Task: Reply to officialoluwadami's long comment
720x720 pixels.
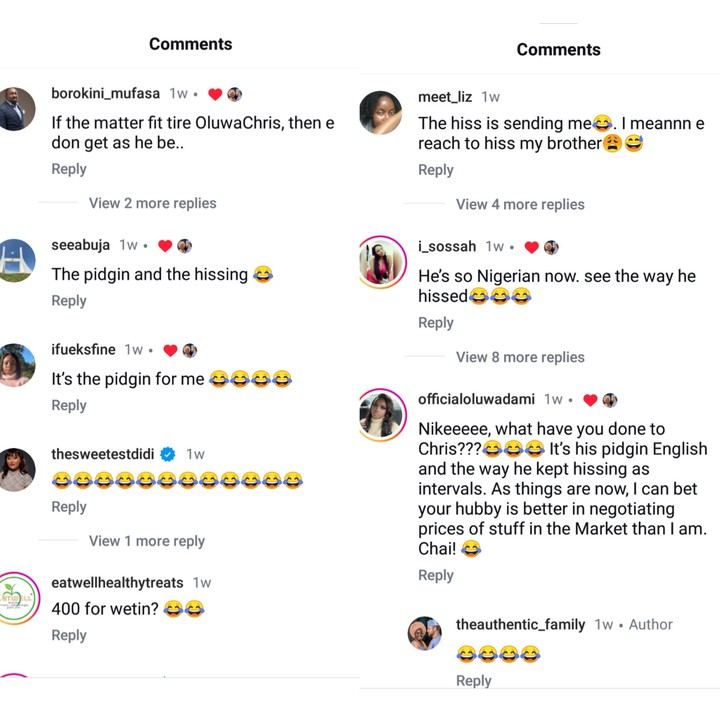Action: (436, 575)
